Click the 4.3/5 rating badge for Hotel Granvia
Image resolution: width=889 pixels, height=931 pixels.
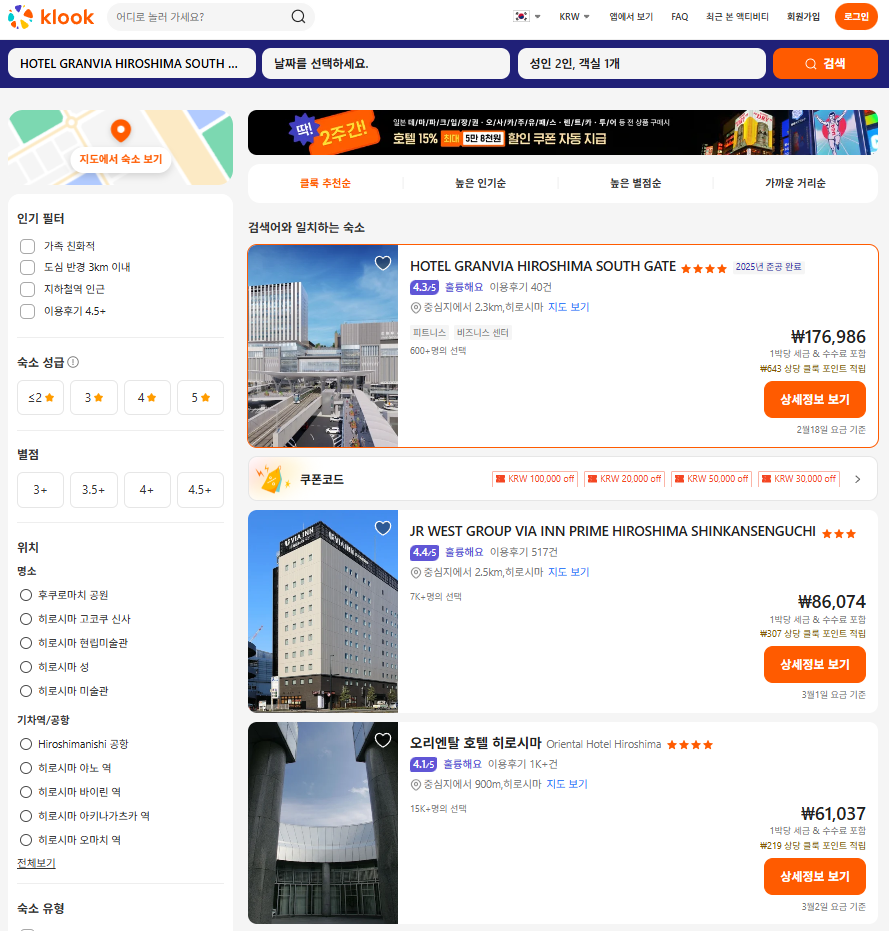424,287
